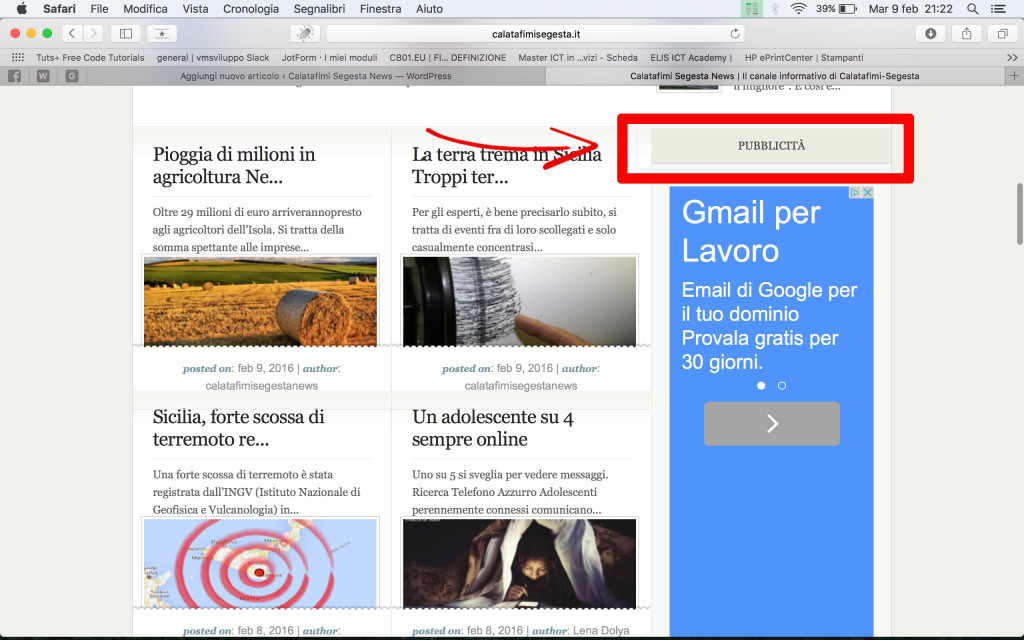
Task: Click the green activity monitor menu bar icon
Action: [752, 8]
